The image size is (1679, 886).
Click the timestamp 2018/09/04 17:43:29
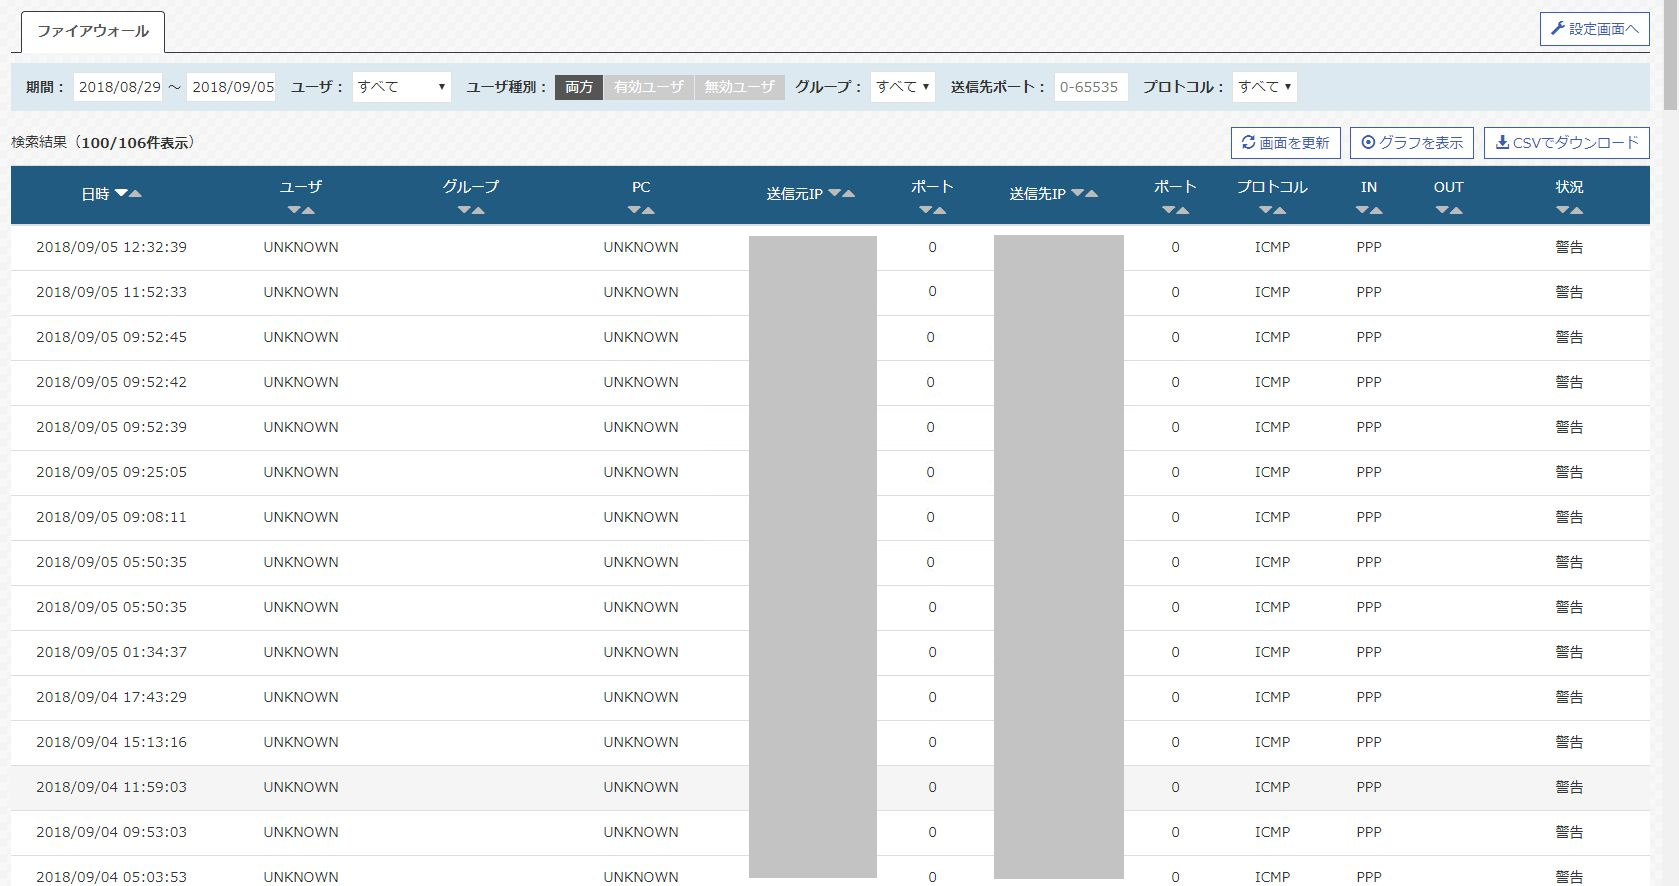pyautogui.click(x=111, y=697)
